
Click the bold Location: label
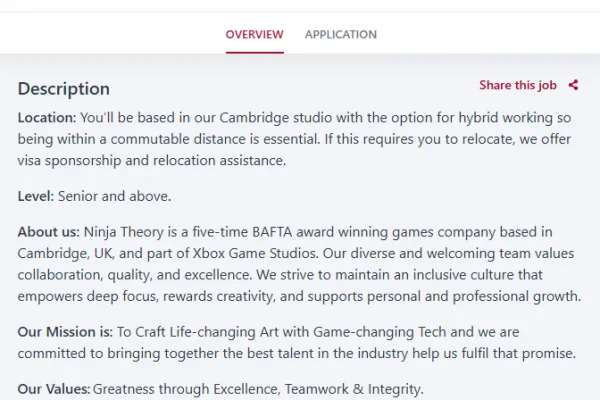pos(47,118)
